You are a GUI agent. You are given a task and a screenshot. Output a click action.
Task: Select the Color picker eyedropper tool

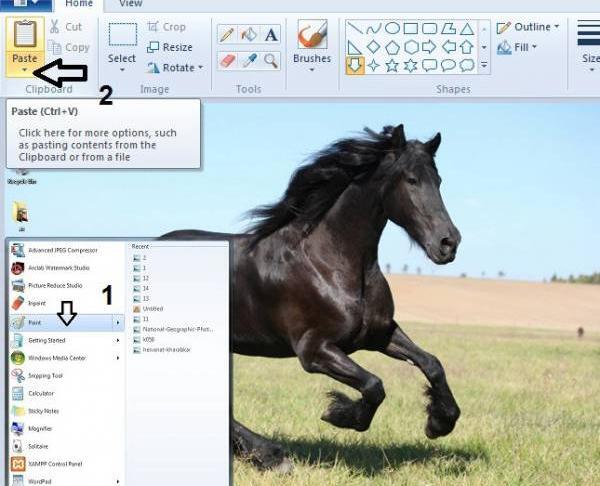pos(249,61)
